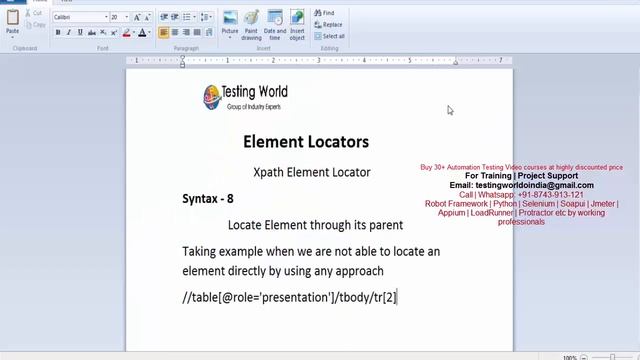Justify the paragraph text

pyautogui.click(x=197, y=33)
